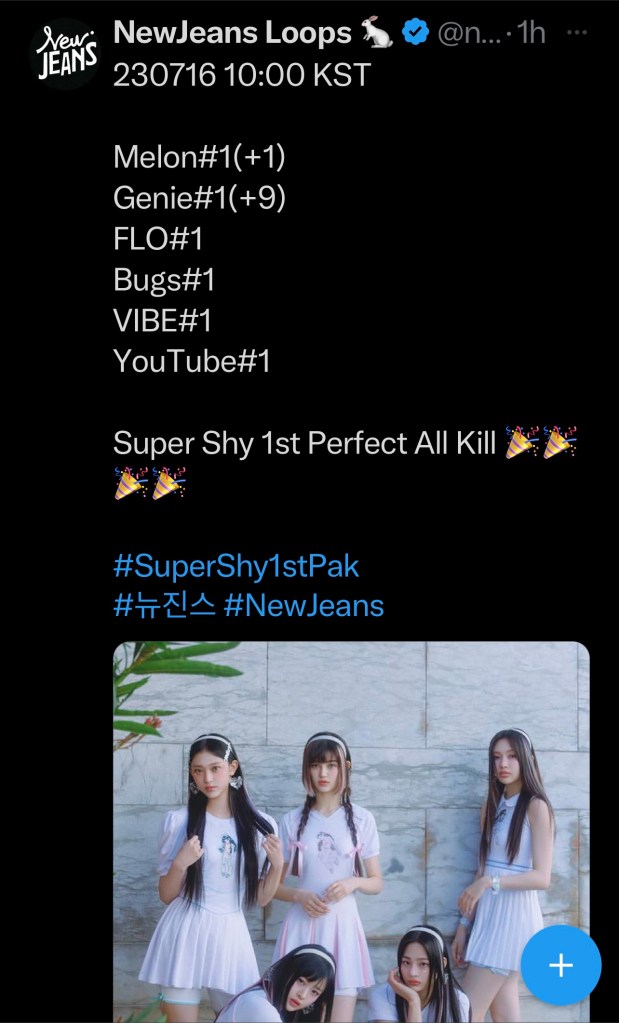This screenshot has width=619, height=1023.
Task: Click the 1h tweet timestamp
Action: [532, 33]
